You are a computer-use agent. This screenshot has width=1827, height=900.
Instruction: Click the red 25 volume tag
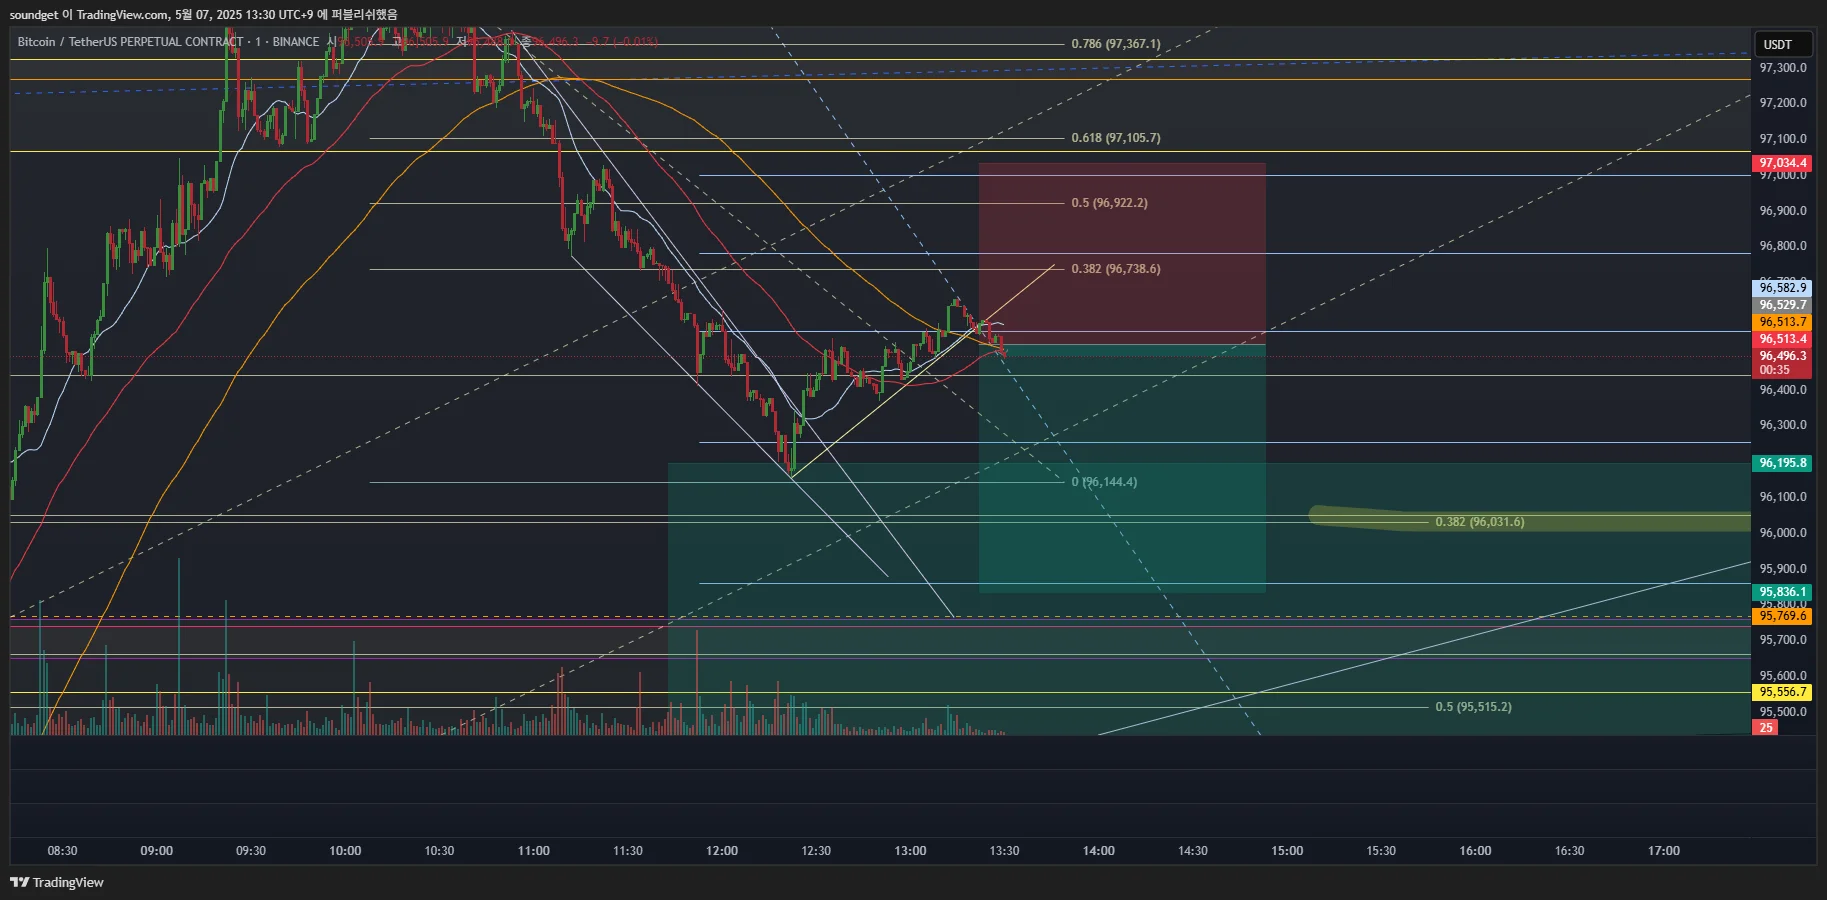click(x=1766, y=728)
